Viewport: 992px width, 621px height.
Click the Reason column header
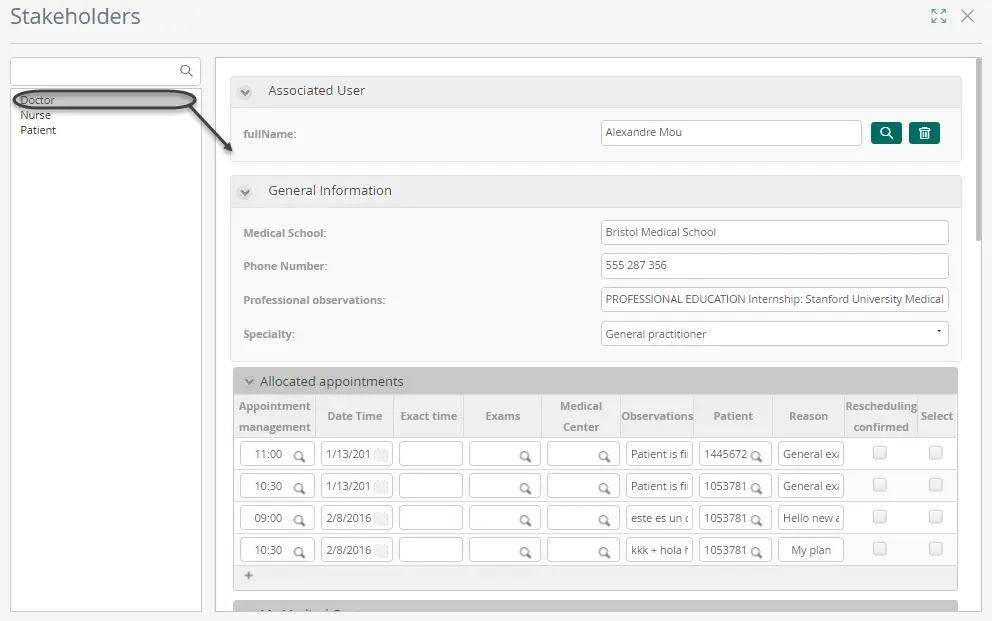point(808,416)
